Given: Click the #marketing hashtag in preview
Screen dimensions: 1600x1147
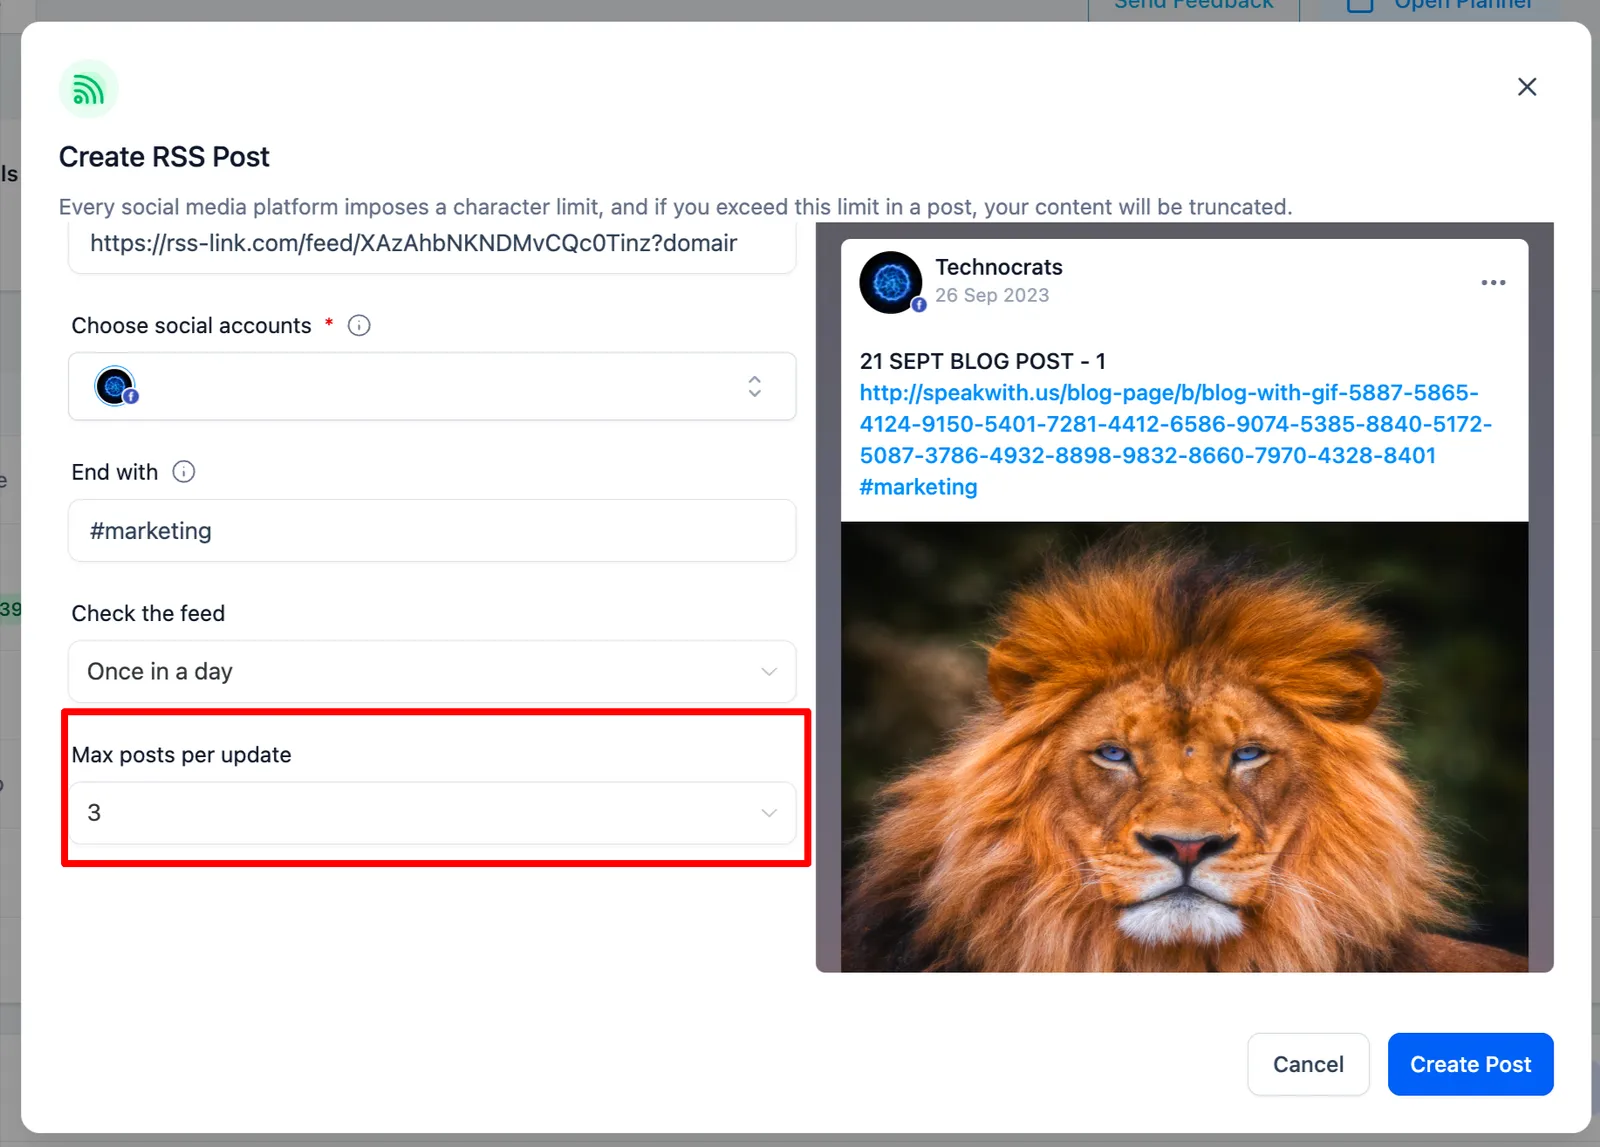Looking at the screenshot, I should (x=918, y=487).
